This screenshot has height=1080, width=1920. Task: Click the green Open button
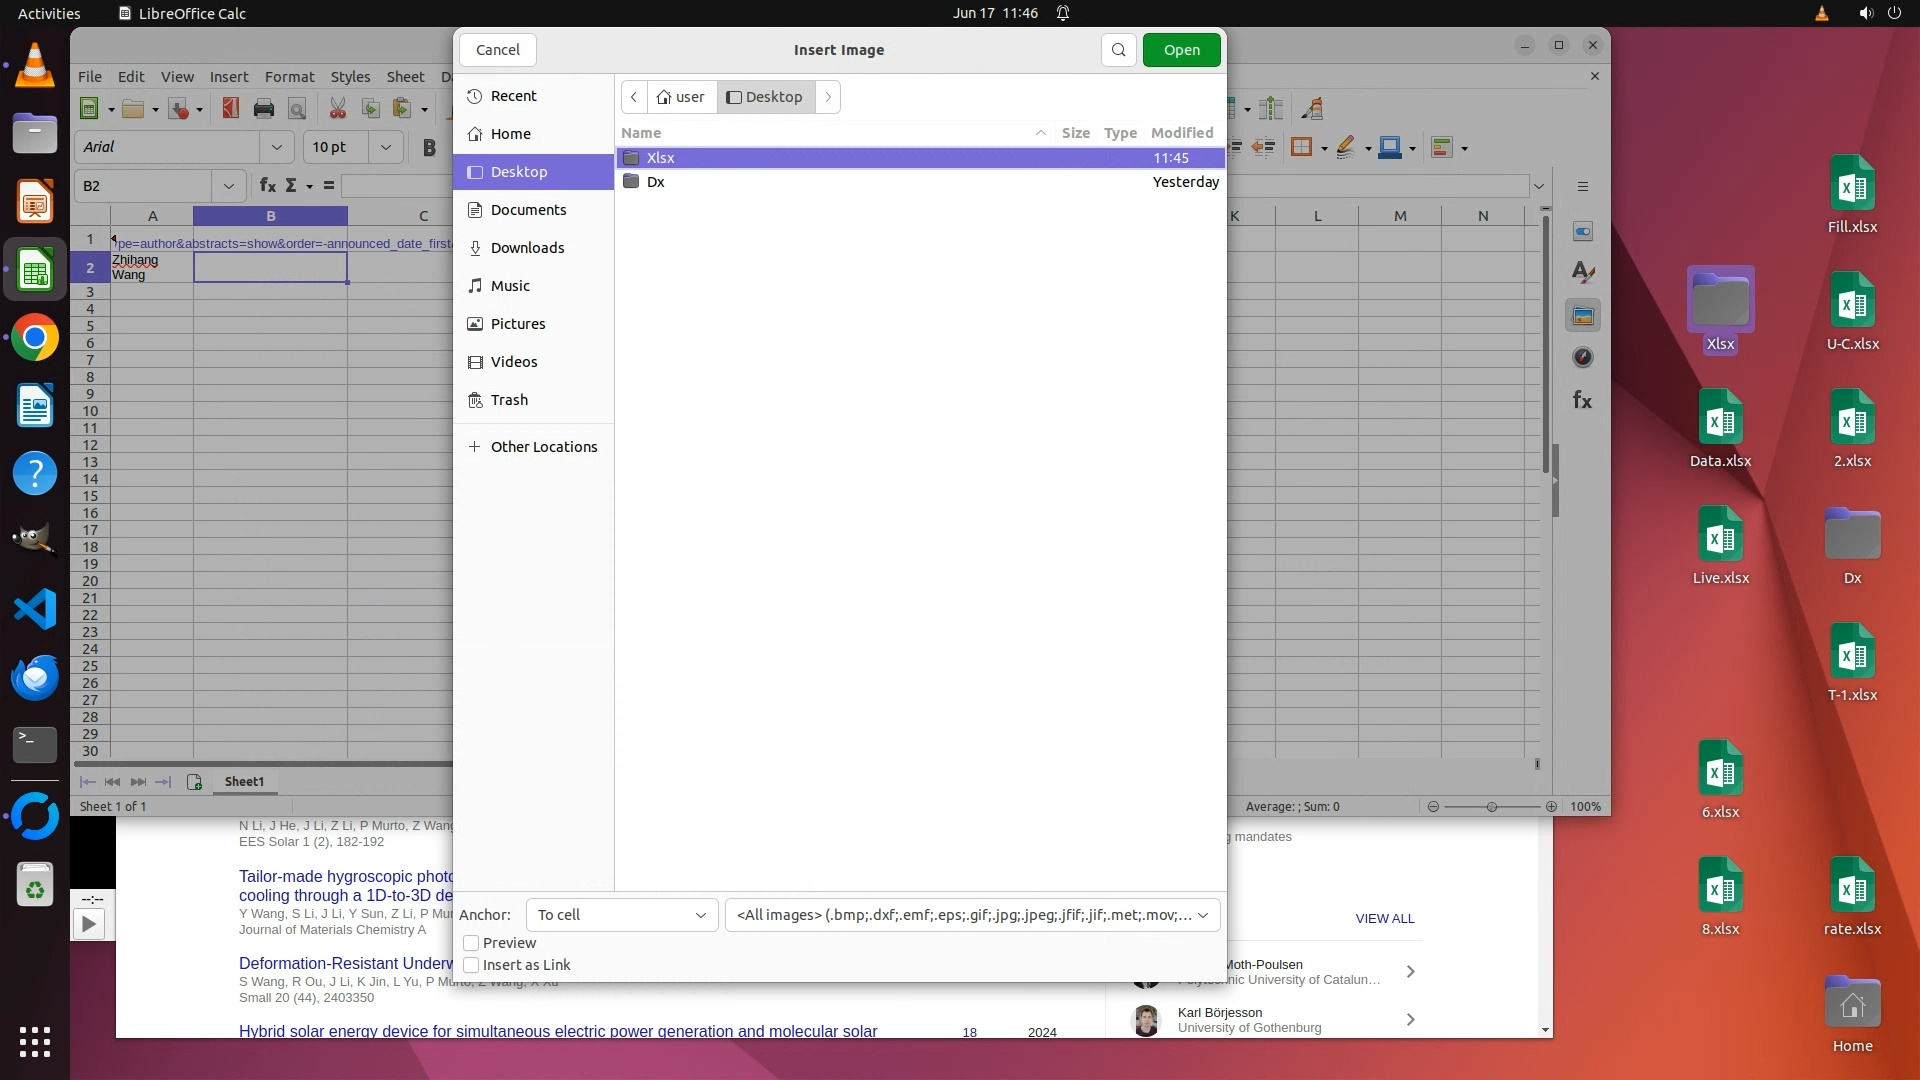click(1181, 50)
